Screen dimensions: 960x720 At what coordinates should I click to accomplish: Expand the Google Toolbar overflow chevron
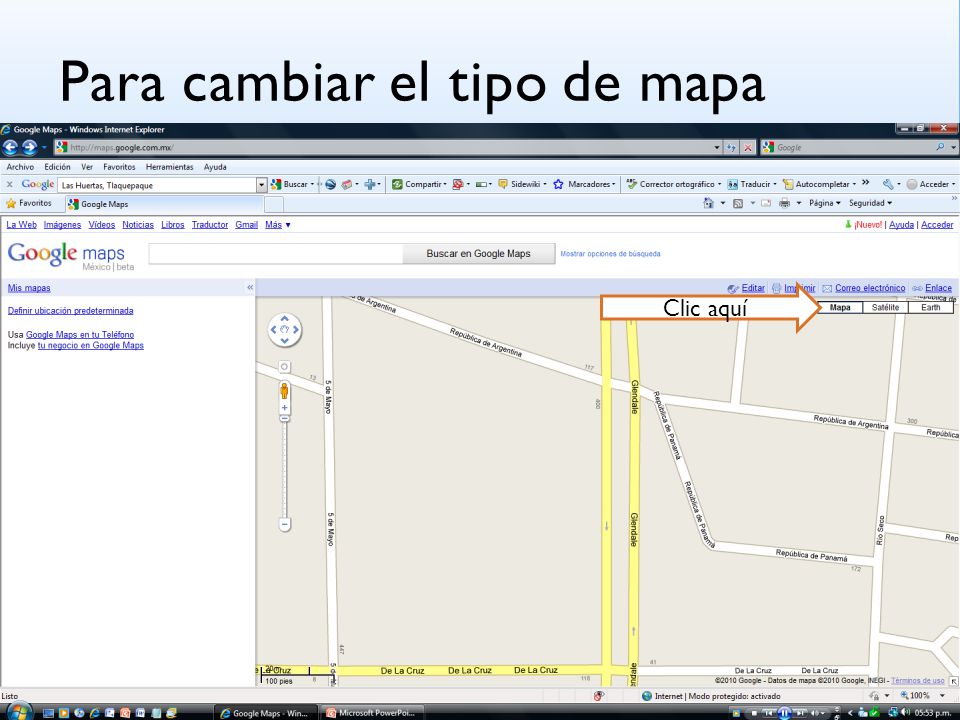(x=866, y=182)
